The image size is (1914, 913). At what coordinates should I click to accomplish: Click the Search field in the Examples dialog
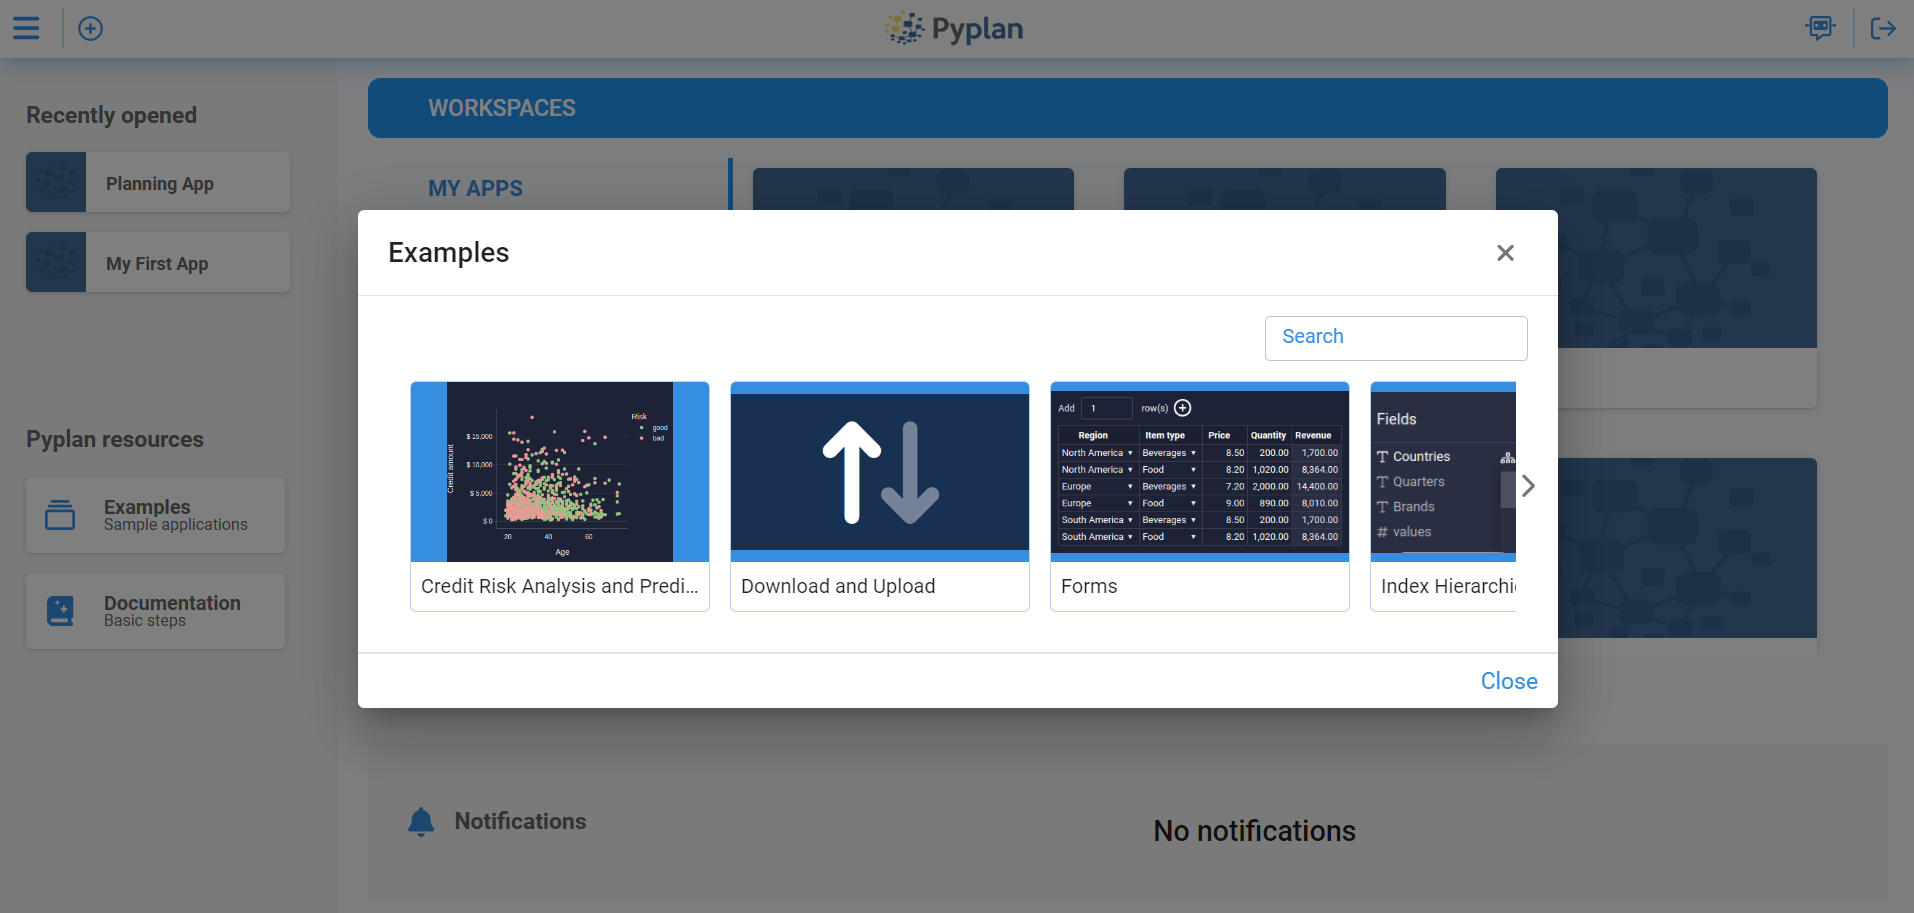coord(1395,337)
